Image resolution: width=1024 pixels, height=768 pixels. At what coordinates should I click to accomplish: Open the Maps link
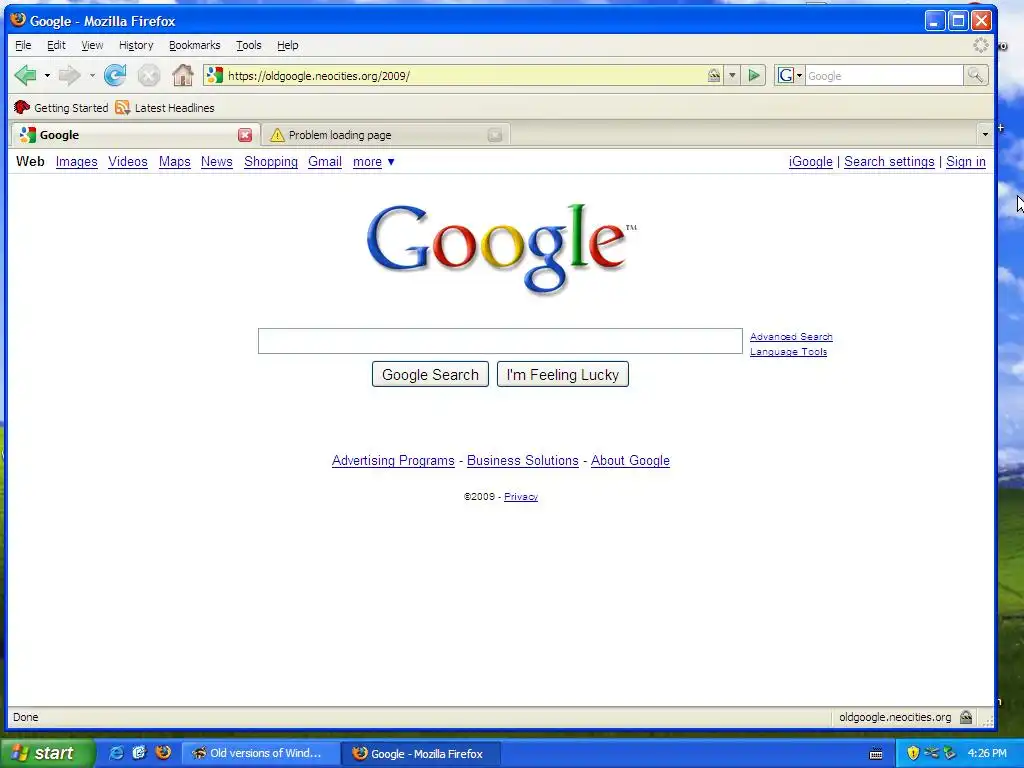[x=175, y=162]
